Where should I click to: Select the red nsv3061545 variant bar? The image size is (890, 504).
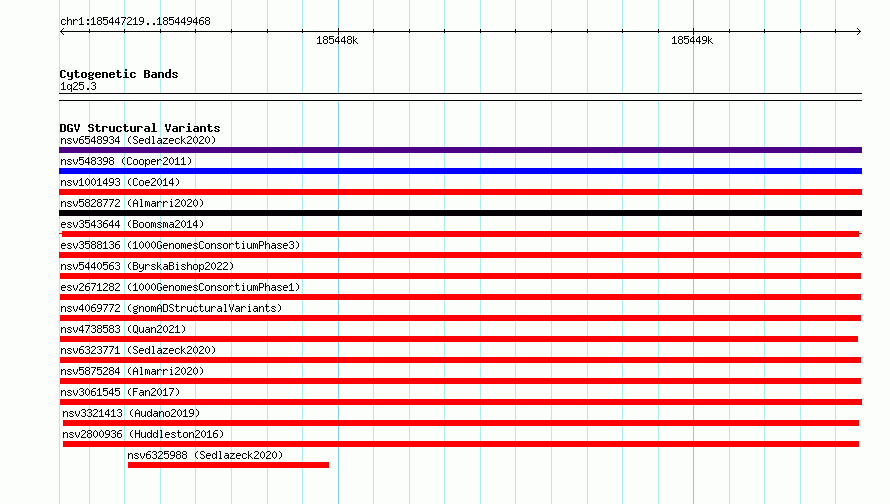[x=460, y=402]
